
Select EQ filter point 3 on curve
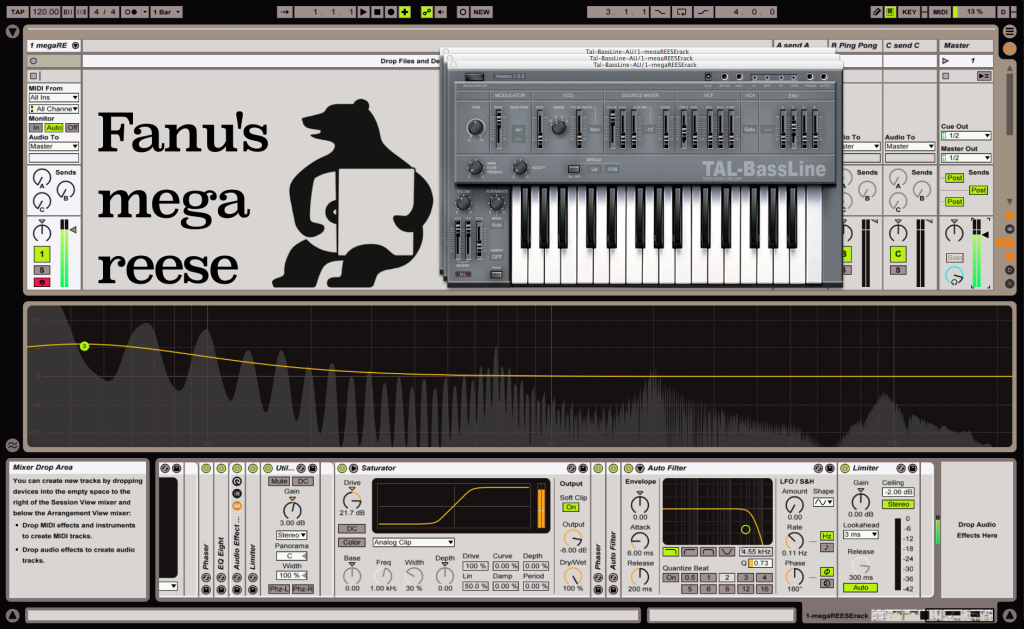pos(84,346)
